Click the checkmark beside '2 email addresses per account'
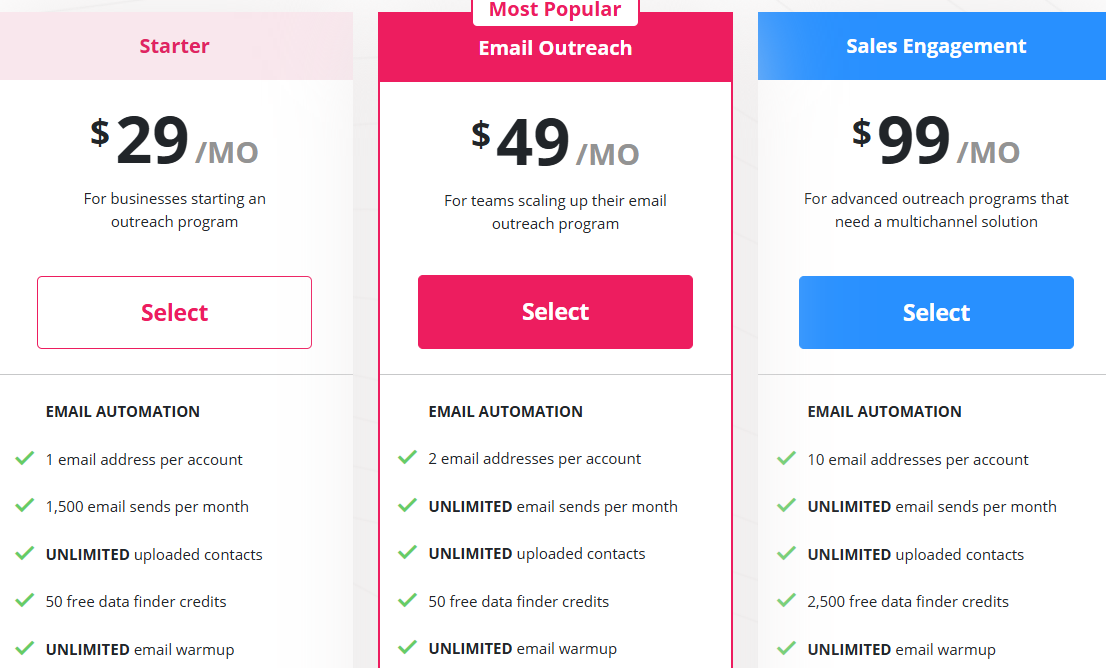 click(407, 459)
